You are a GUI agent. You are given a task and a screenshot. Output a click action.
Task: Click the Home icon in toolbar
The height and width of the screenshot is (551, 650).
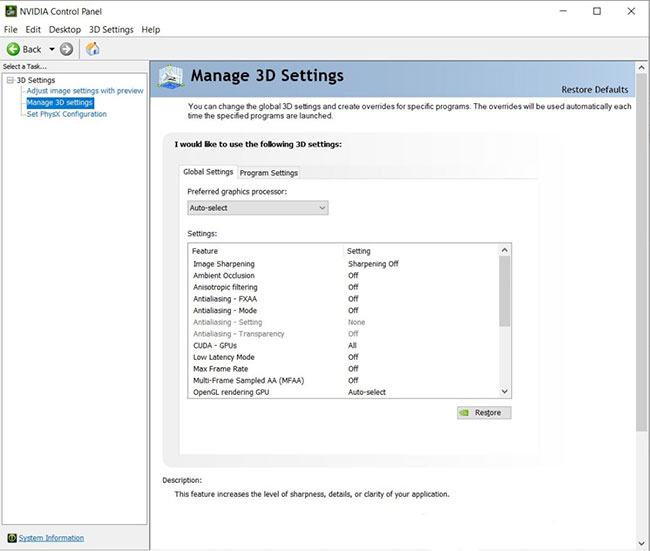93,49
